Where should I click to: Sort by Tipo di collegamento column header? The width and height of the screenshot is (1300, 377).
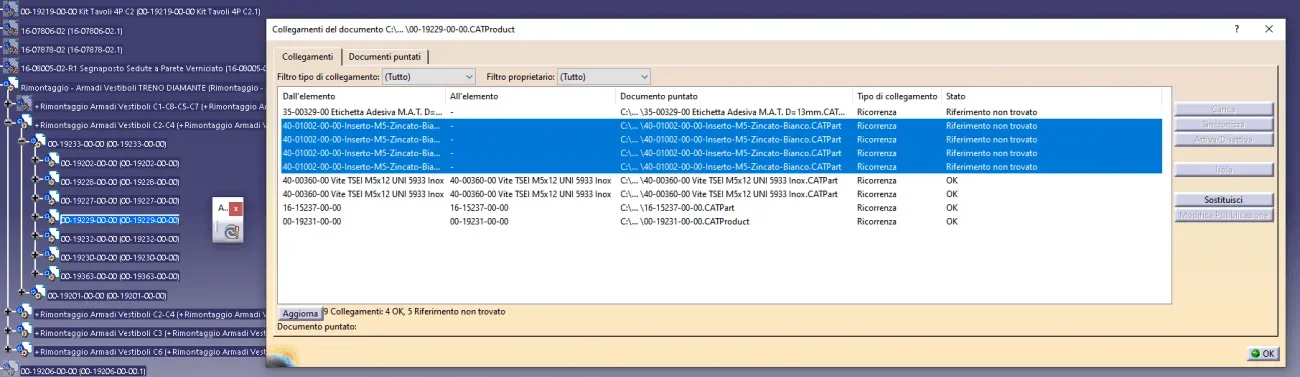tap(898, 96)
